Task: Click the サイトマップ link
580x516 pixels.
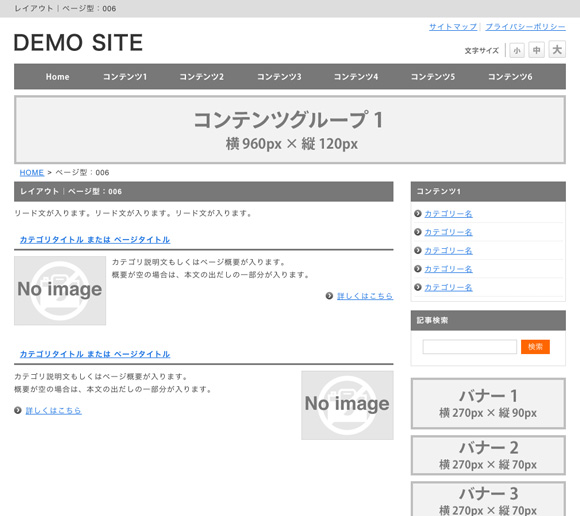Action: tap(453, 27)
